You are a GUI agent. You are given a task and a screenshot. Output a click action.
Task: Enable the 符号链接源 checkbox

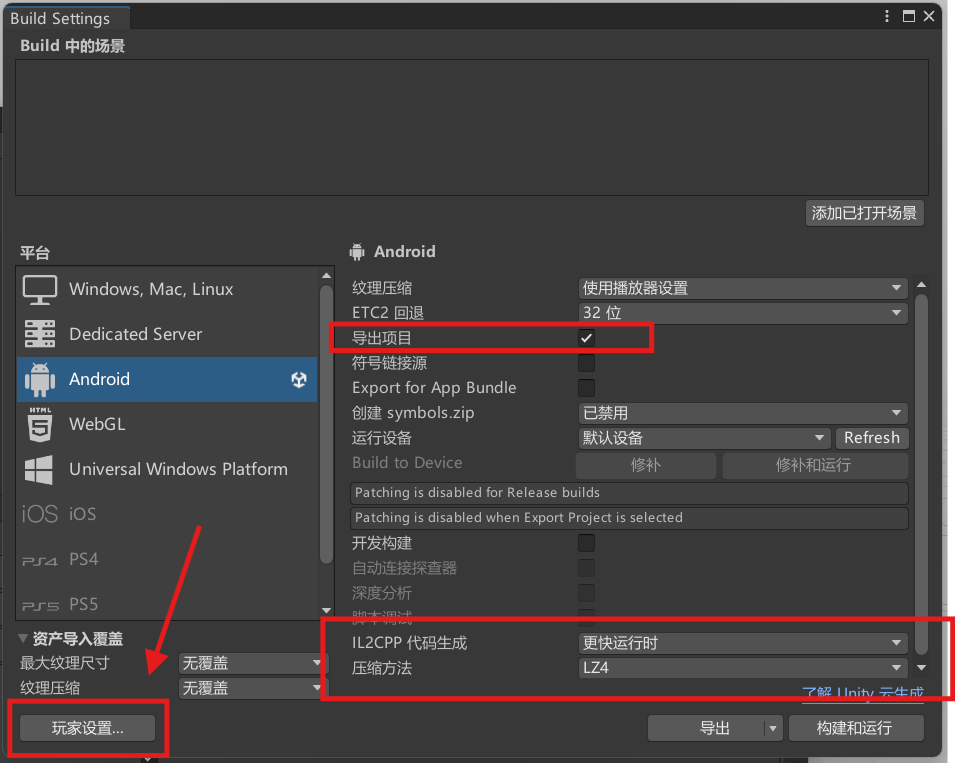click(587, 363)
